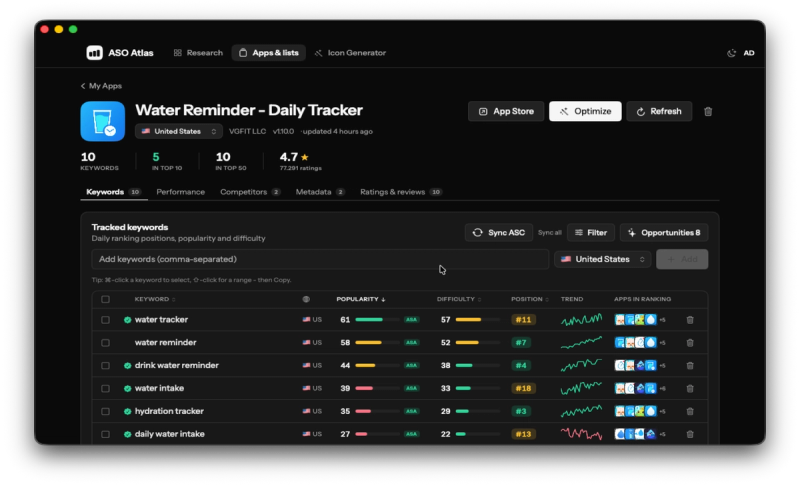800x486 pixels.
Task: Delete the daily water intake keyword
Action: click(690, 434)
